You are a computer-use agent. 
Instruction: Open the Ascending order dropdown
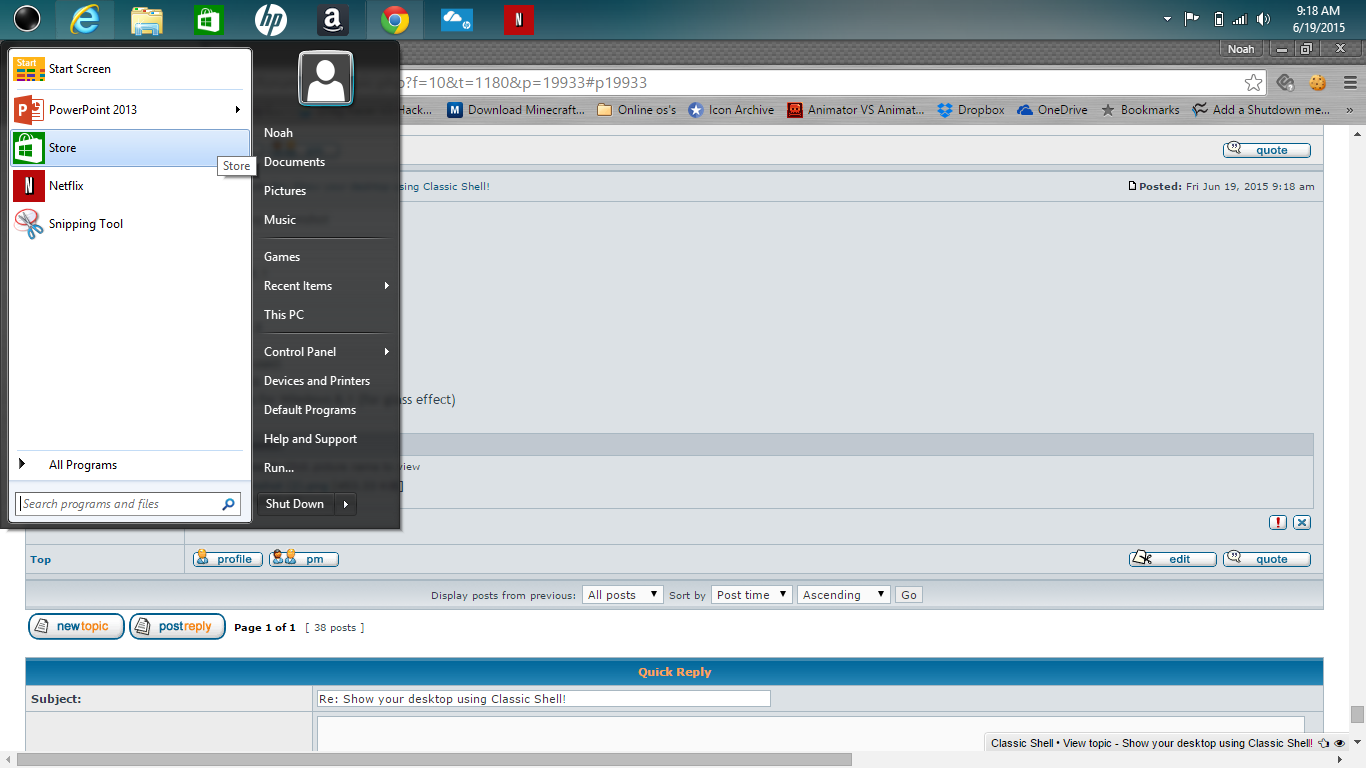tap(844, 595)
